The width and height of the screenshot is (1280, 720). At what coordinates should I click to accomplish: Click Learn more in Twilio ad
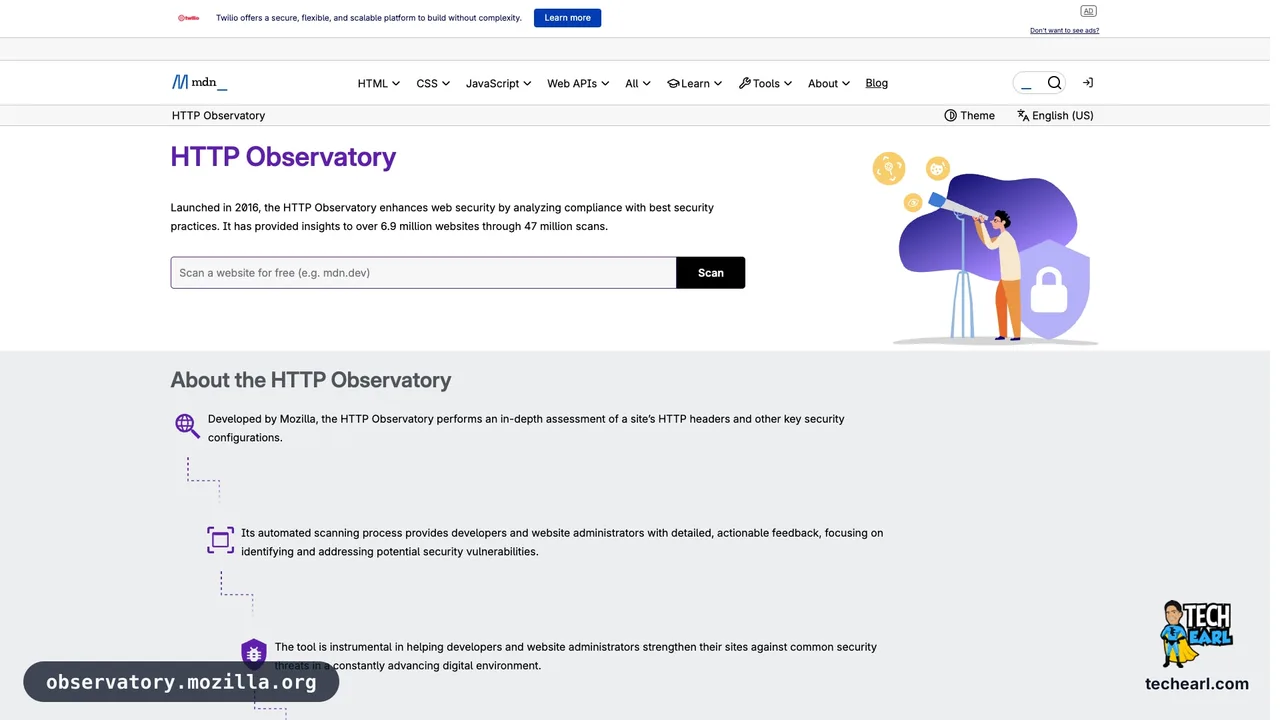coord(567,18)
